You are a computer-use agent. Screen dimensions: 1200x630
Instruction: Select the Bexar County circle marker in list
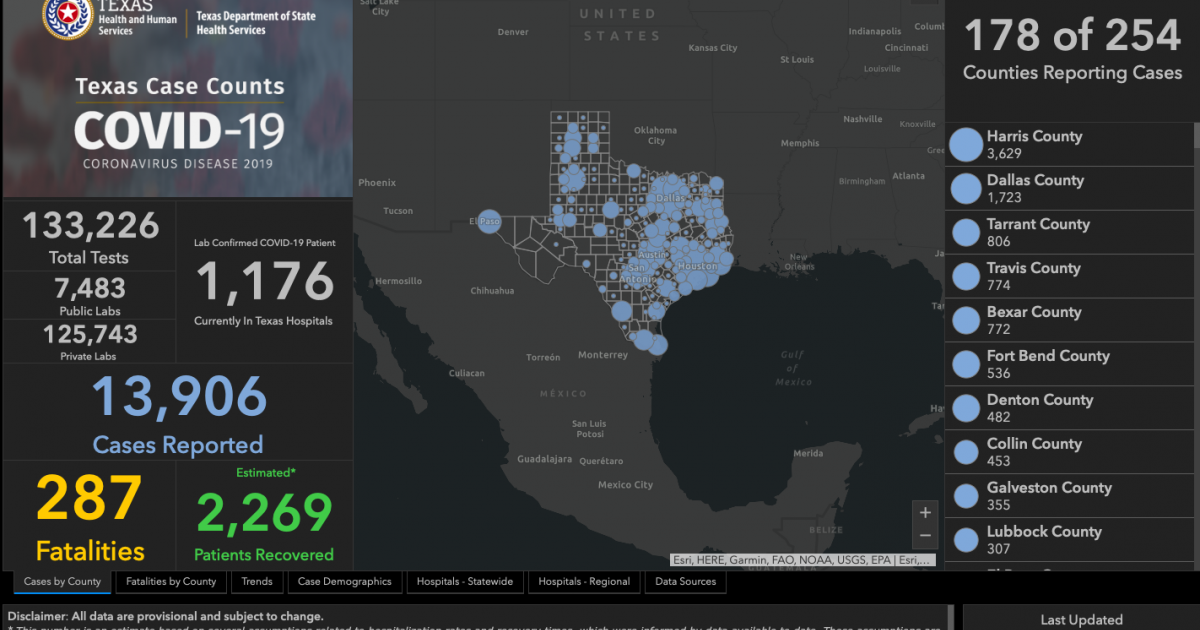tap(966, 320)
